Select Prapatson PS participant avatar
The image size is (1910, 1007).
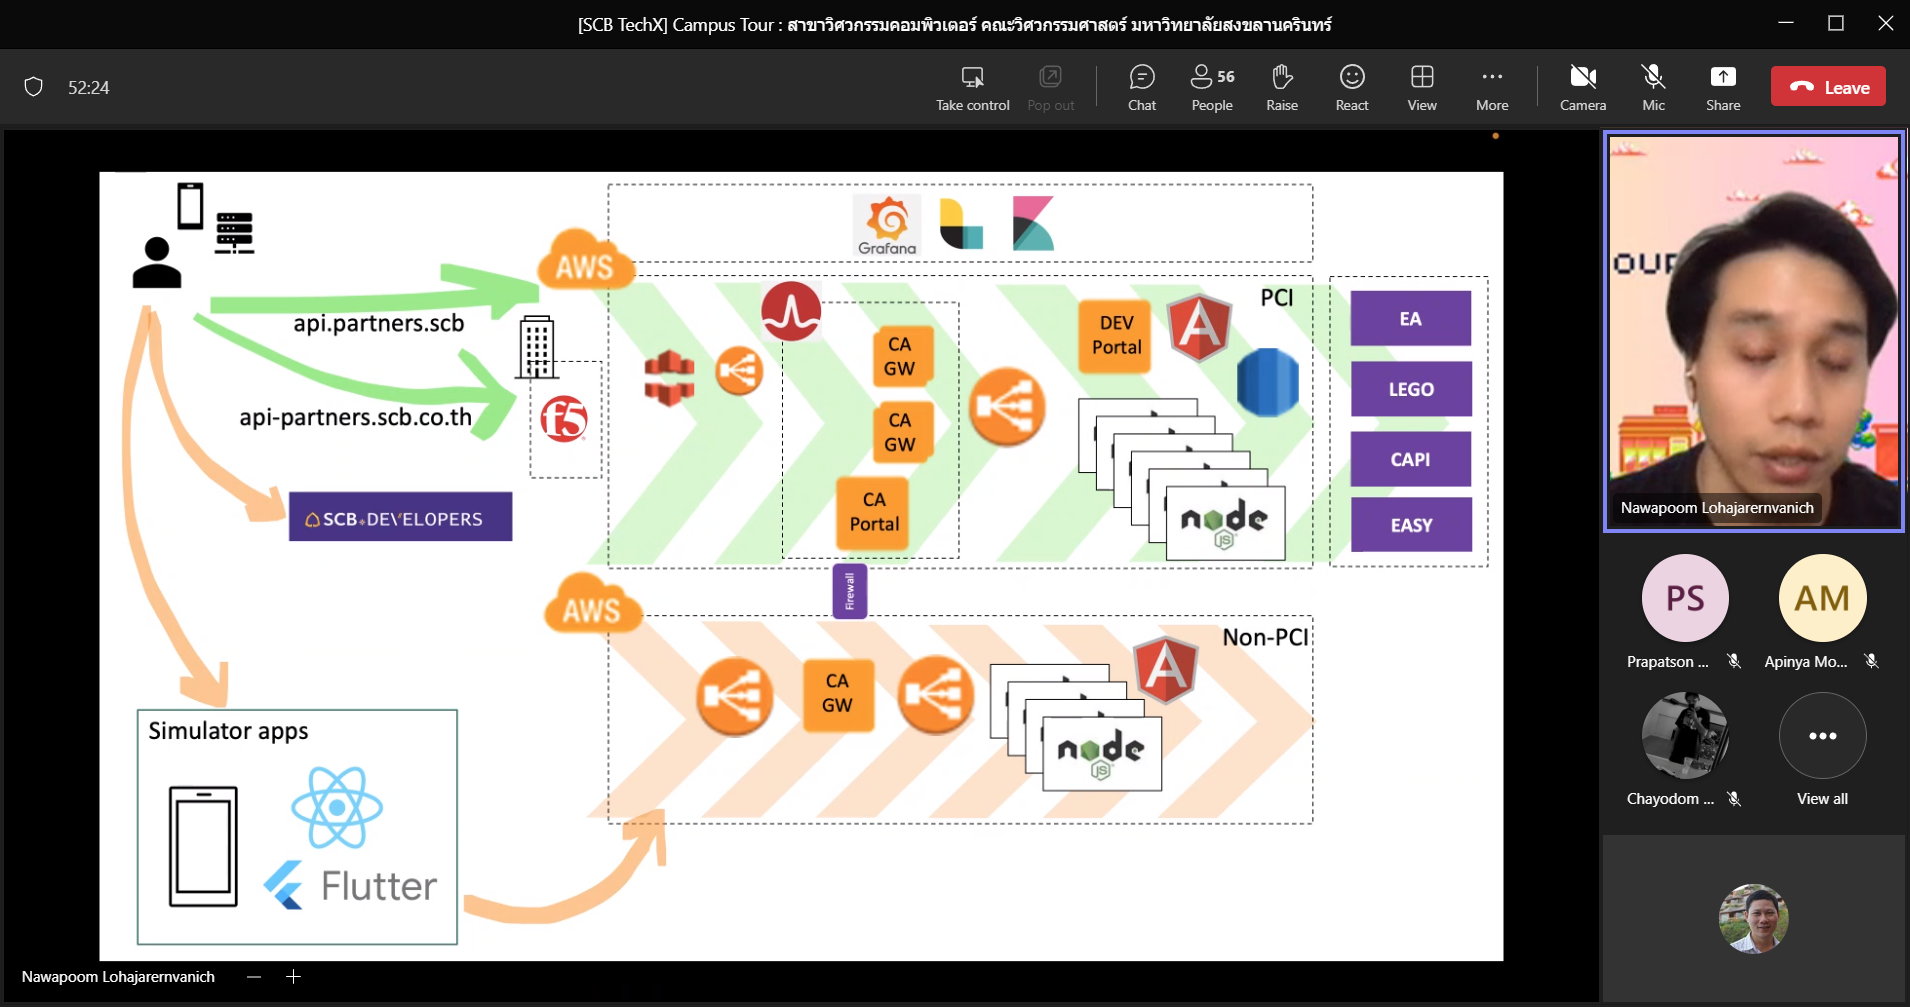[1684, 598]
